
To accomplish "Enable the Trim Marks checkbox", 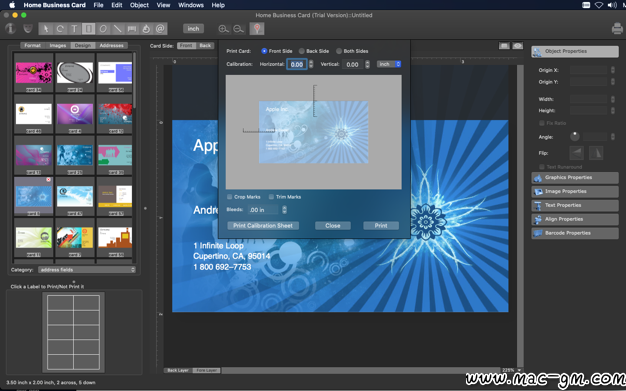I will click(271, 197).
